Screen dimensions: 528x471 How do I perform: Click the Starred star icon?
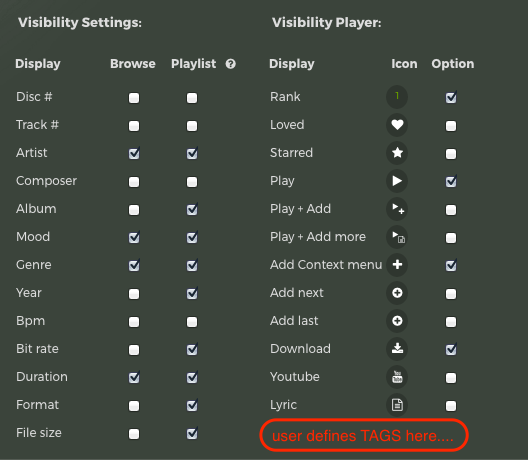[397, 153]
